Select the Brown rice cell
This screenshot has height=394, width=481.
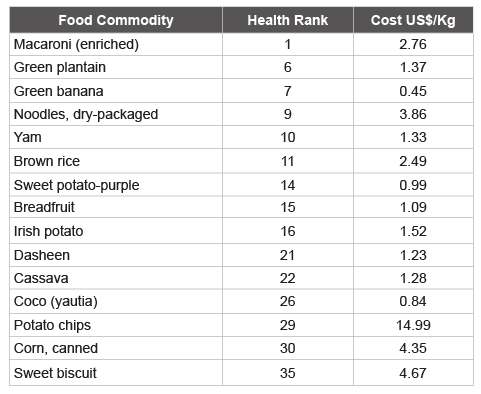pos(116,161)
